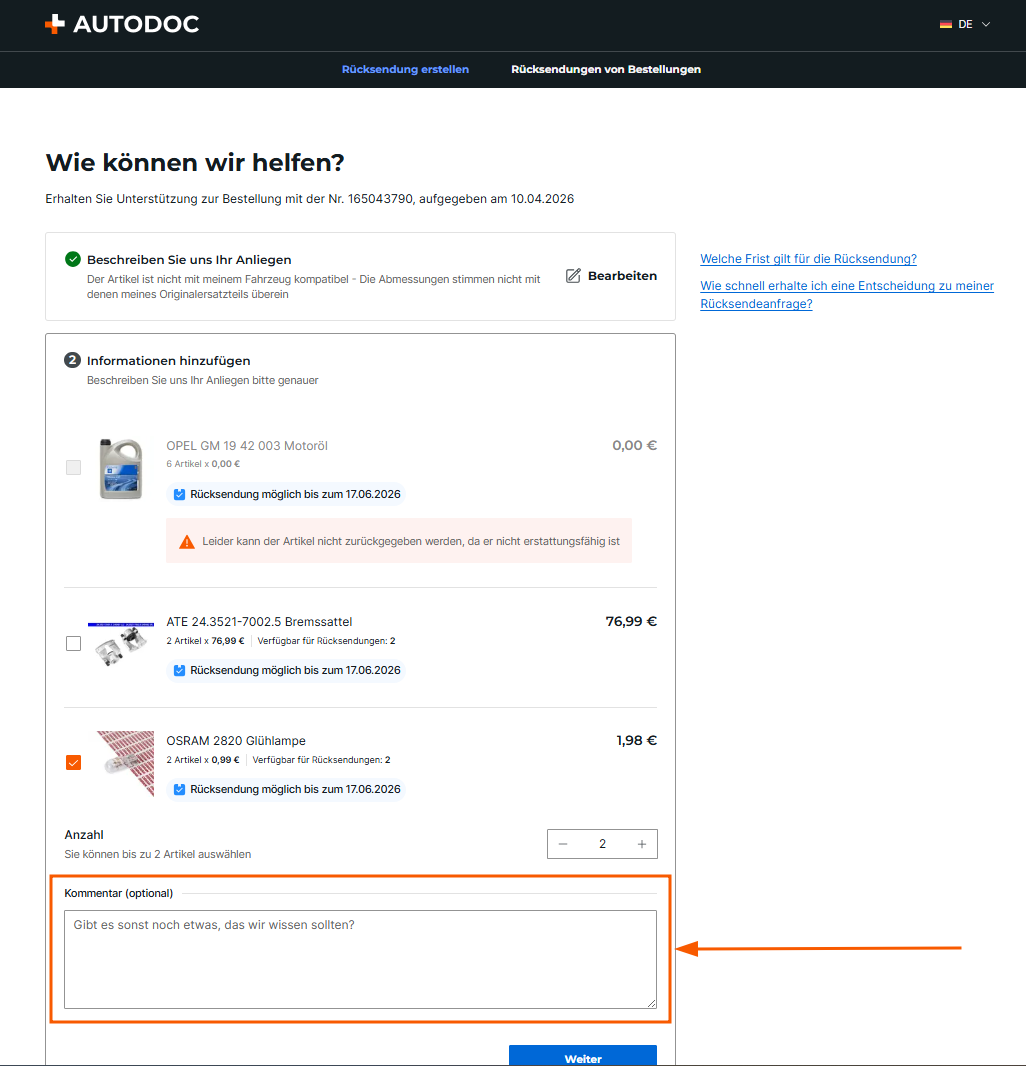This screenshot has height=1066, width=1026.
Task: Click the minus quantity button
Action: coord(563,844)
